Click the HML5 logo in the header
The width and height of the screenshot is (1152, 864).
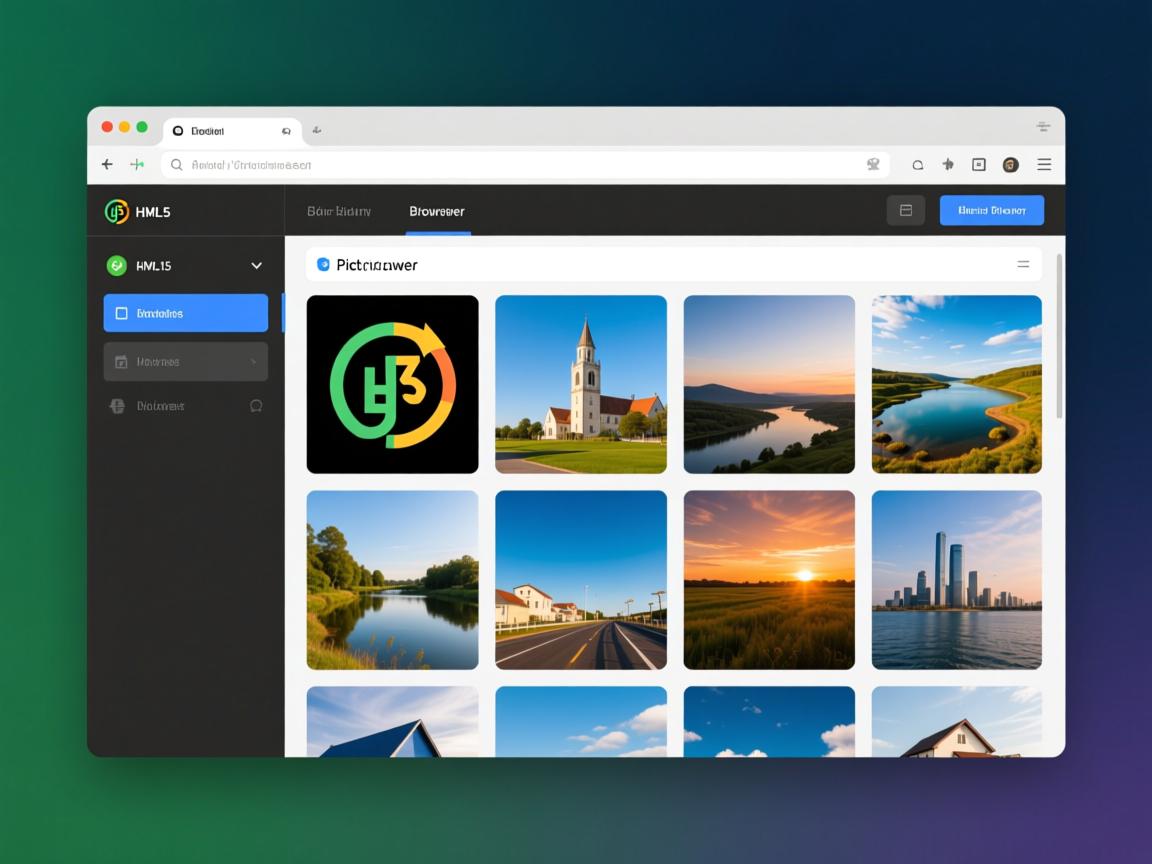coord(117,211)
